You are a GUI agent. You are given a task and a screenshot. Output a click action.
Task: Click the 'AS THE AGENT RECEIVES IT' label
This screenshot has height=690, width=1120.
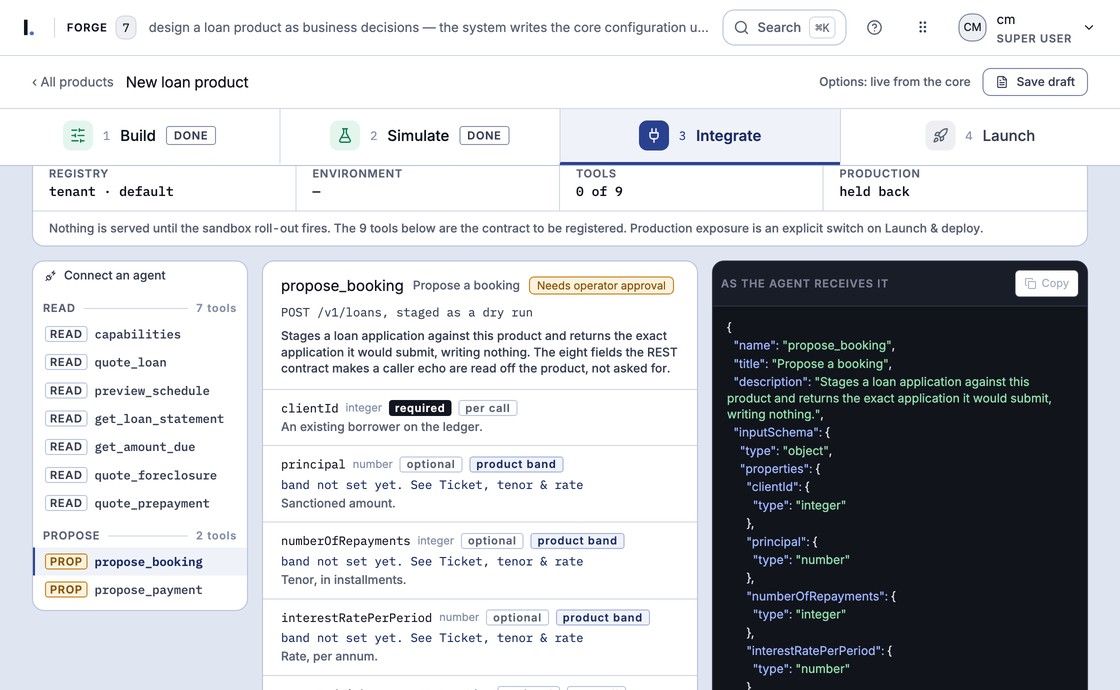804,284
